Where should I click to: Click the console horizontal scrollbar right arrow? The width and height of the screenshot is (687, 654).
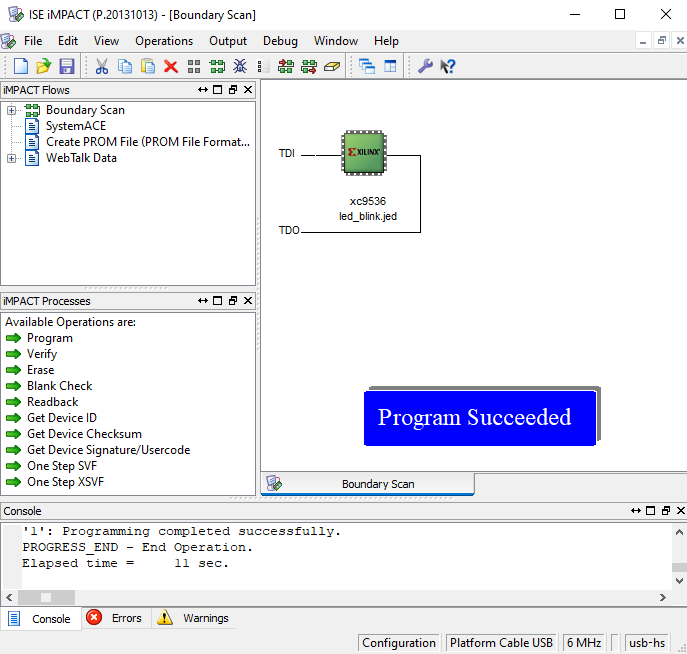pyautogui.click(x=662, y=597)
